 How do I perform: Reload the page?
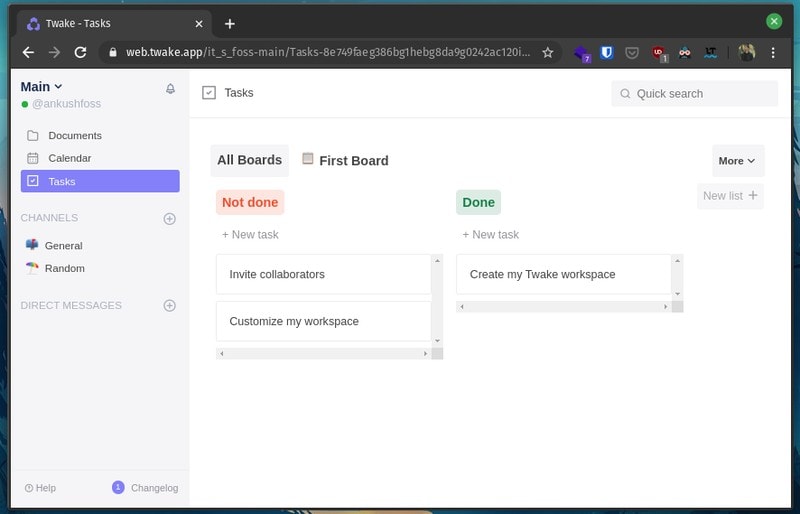tap(80, 52)
